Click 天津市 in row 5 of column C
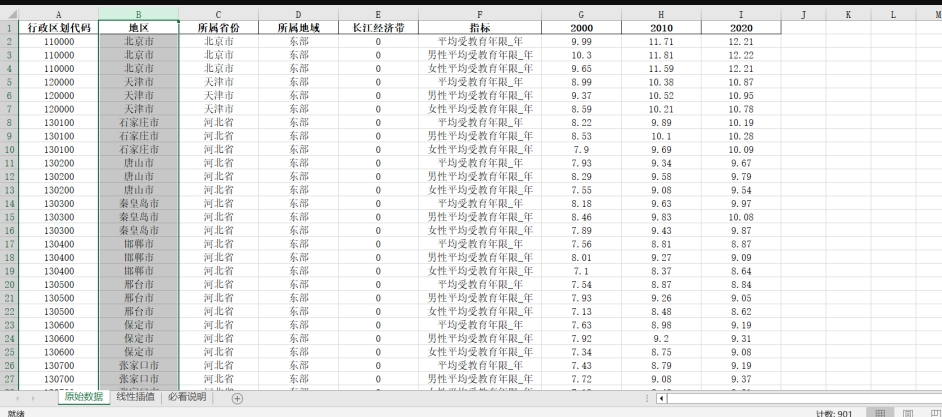 (x=218, y=82)
